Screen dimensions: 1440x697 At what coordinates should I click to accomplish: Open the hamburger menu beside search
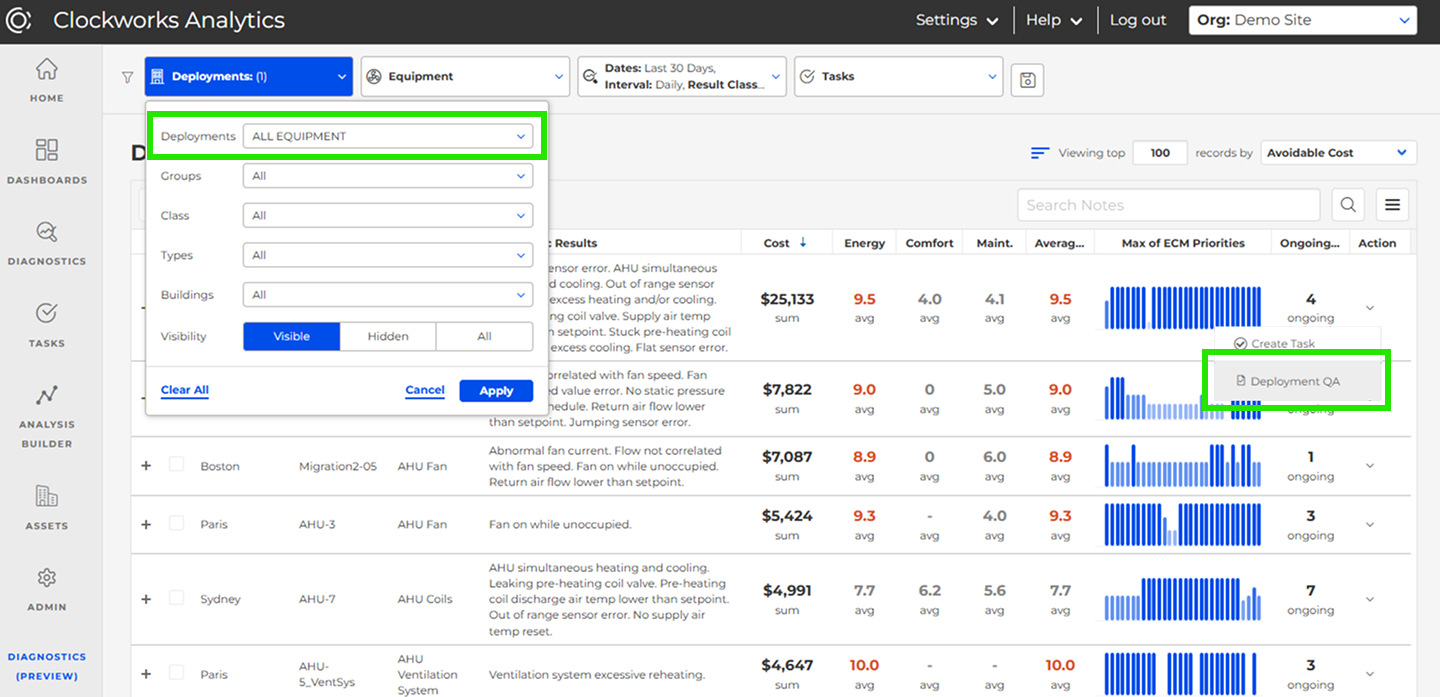tap(1392, 205)
